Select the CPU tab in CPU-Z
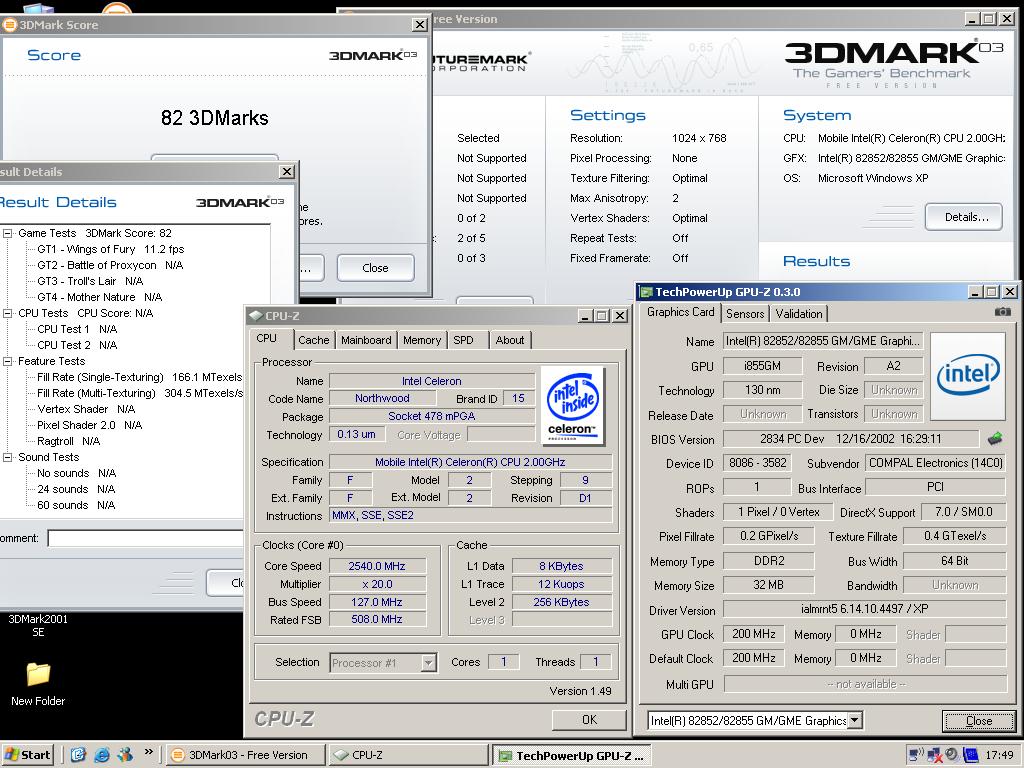This screenshot has height=768, width=1024. (x=266, y=338)
